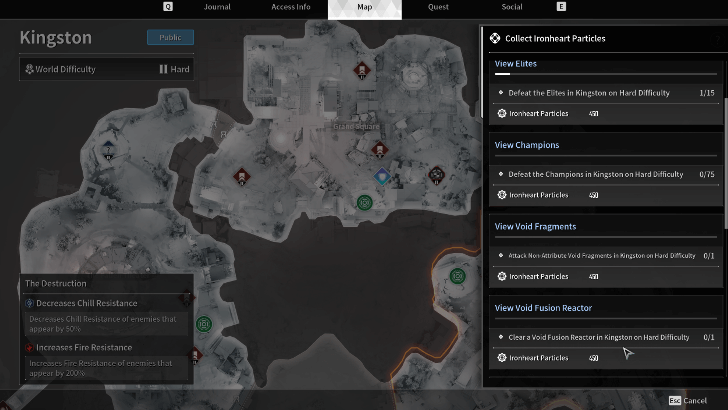
Task: Click the Collect Ironheart Particles header icon
Action: pyautogui.click(x=495, y=39)
